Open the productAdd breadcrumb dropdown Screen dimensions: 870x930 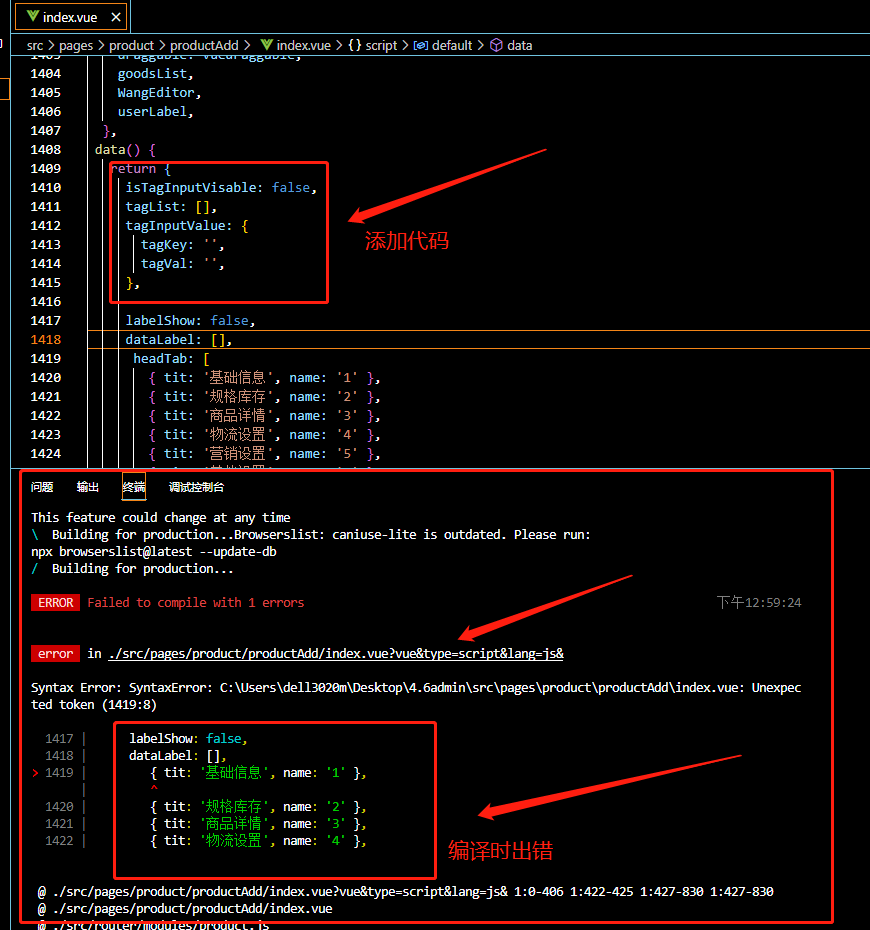pyautogui.click(x=204, y=45)
